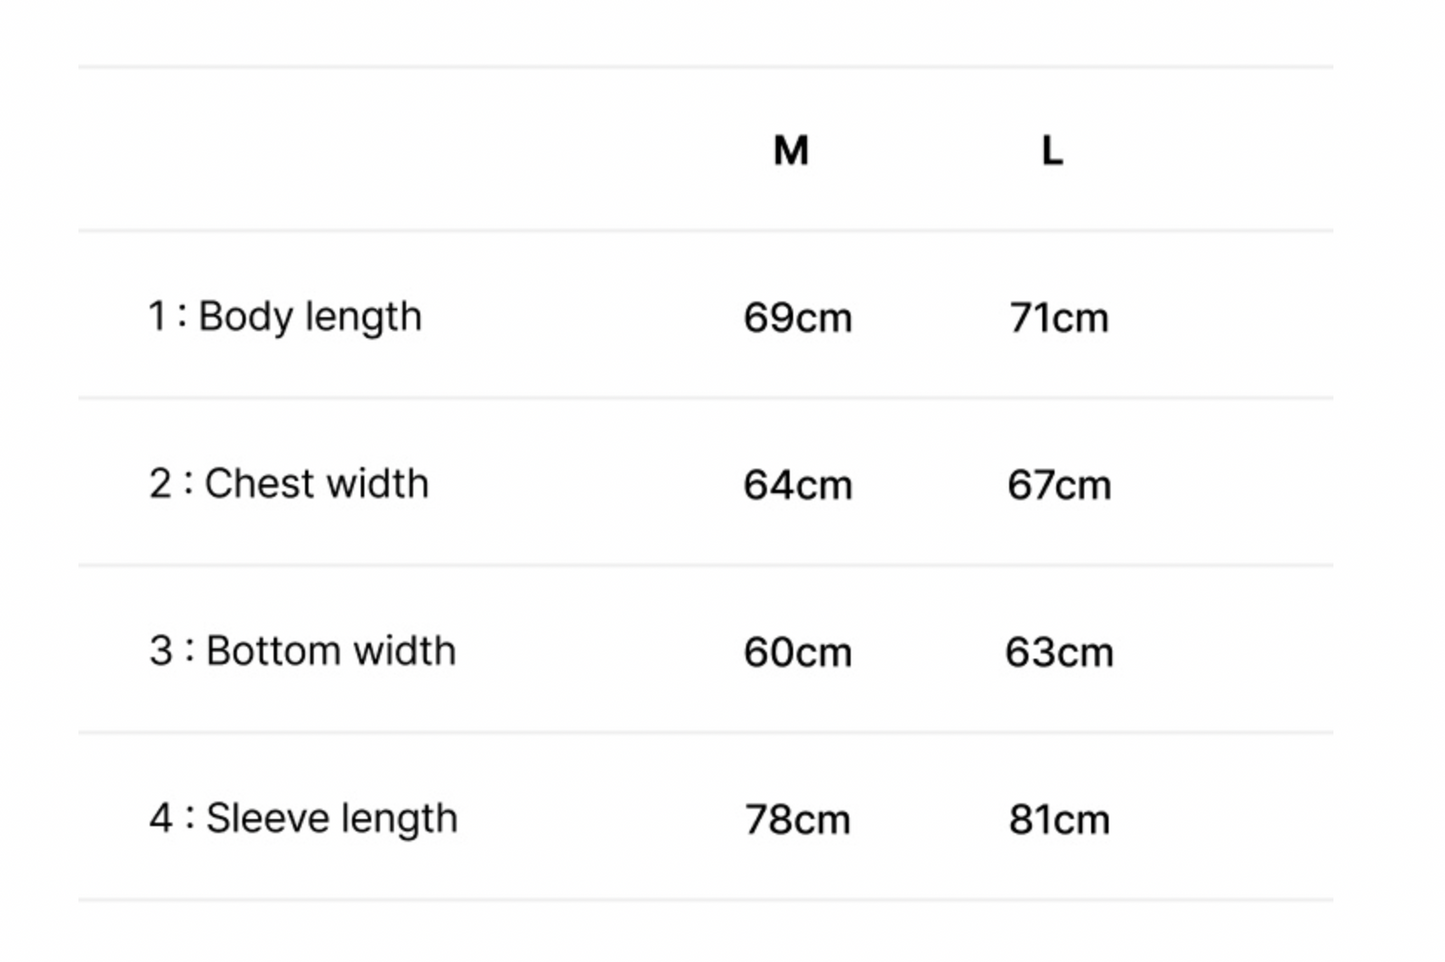Click the 64cm chest width value

[x=798, y=485]
